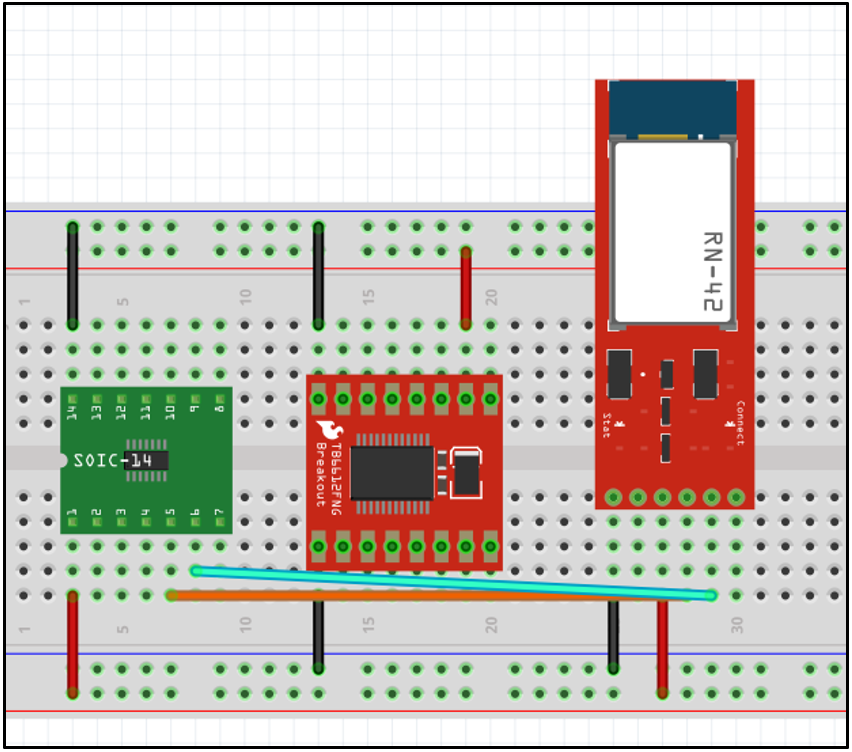Image resolution: width=852 pixels, height=752 pixels.
Task: Click the red wire below the RN-42 module
Action: coord(662,648)
